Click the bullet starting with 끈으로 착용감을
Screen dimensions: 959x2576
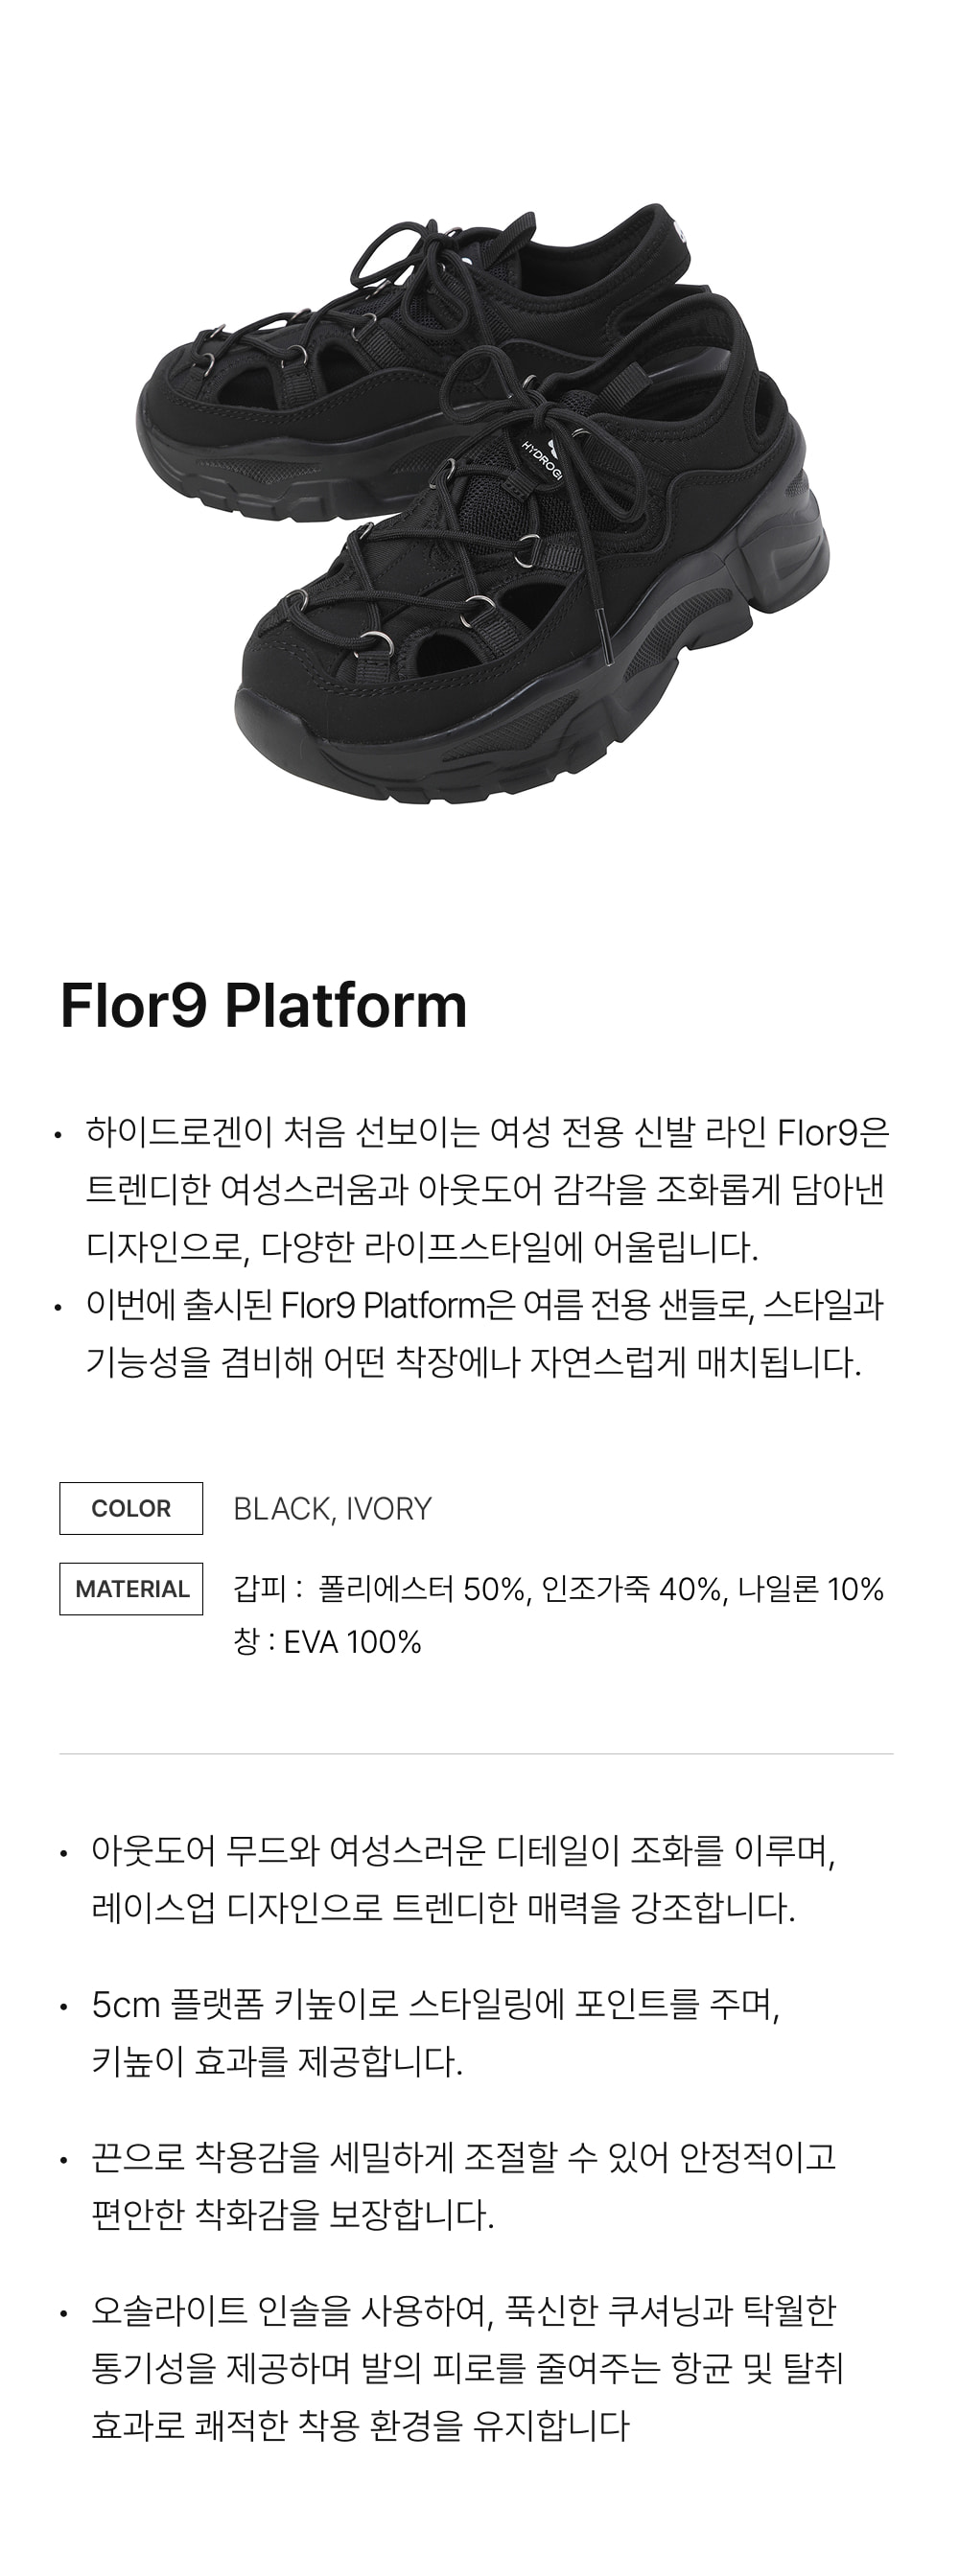click(463, 2186)
